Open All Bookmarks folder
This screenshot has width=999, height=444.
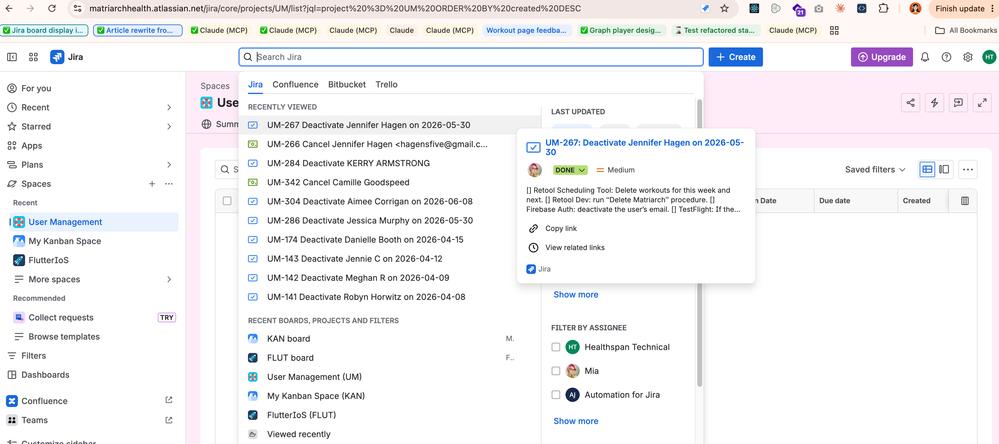click(x=966, y=31)
